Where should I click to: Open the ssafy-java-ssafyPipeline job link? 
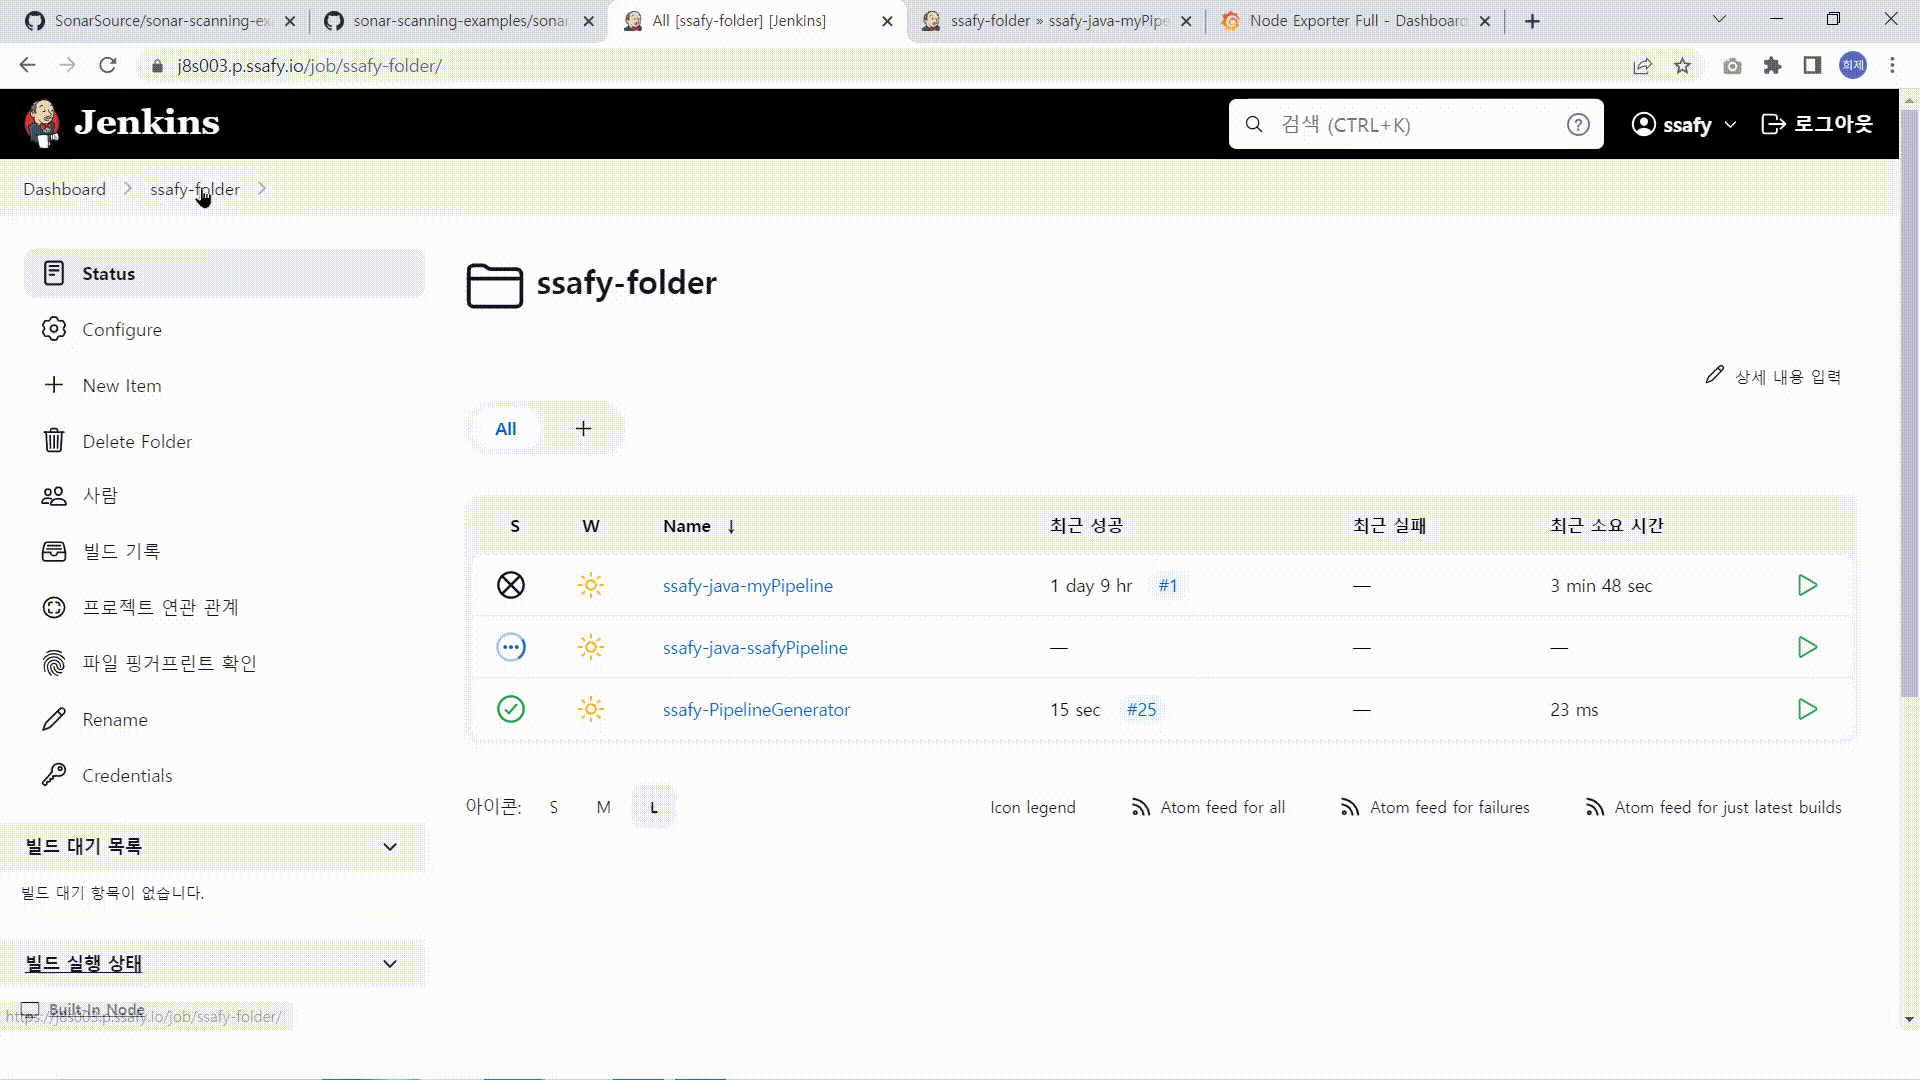[x=755, y=647]
